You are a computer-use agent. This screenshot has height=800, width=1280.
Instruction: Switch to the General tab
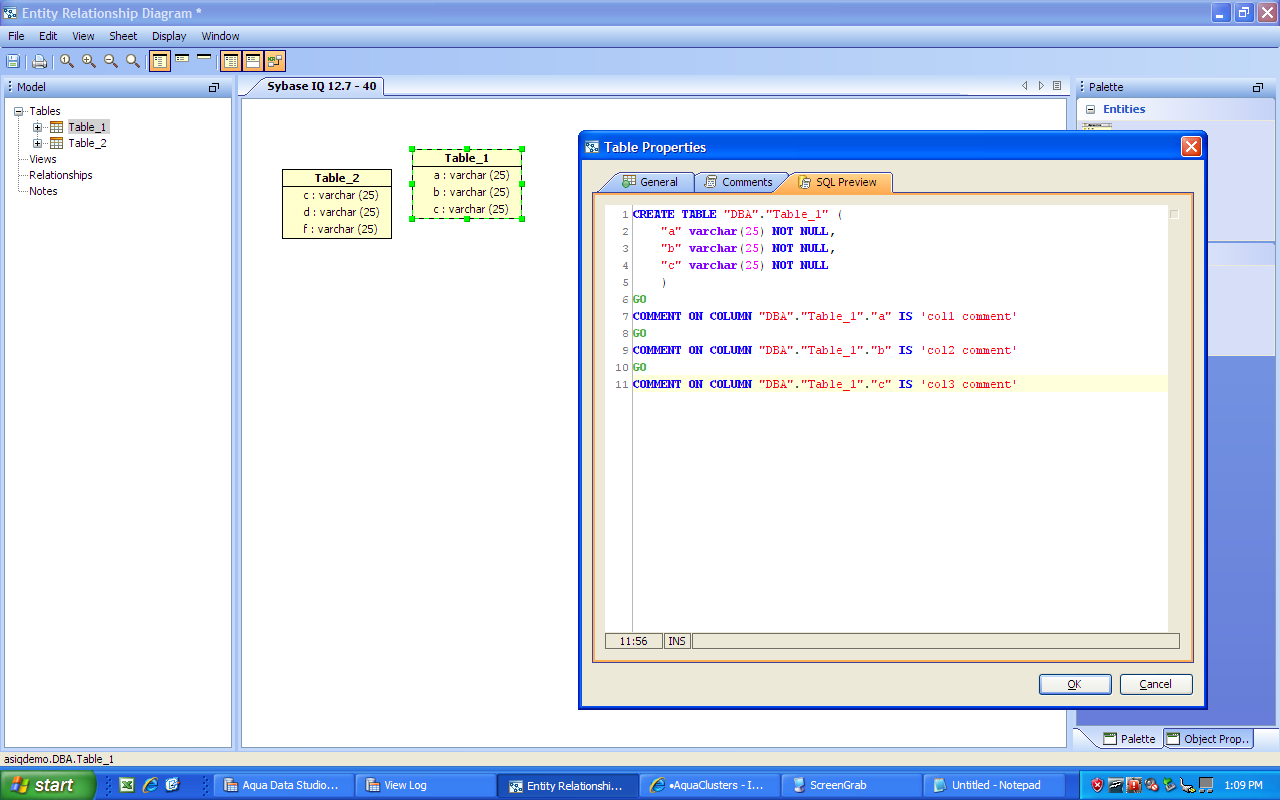(x=650, y=182)
